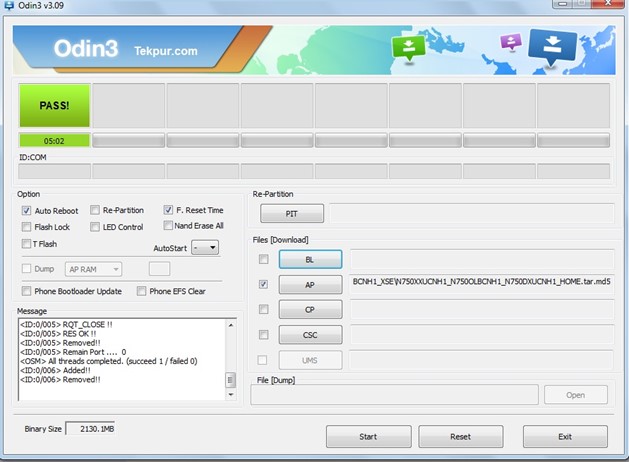The image size is (629, 462).
Task: Click the Reset button
Action: 460,437
